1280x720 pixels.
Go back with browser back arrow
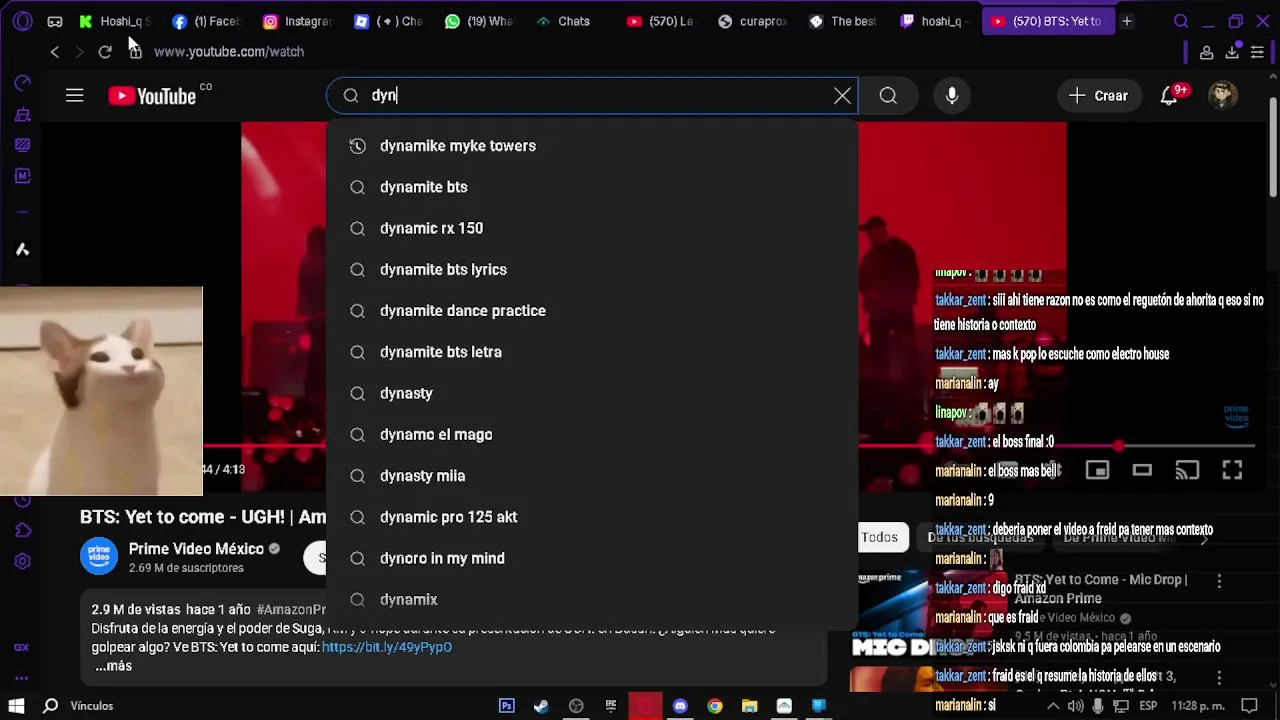pyautogui.click(x=55, y=52)
